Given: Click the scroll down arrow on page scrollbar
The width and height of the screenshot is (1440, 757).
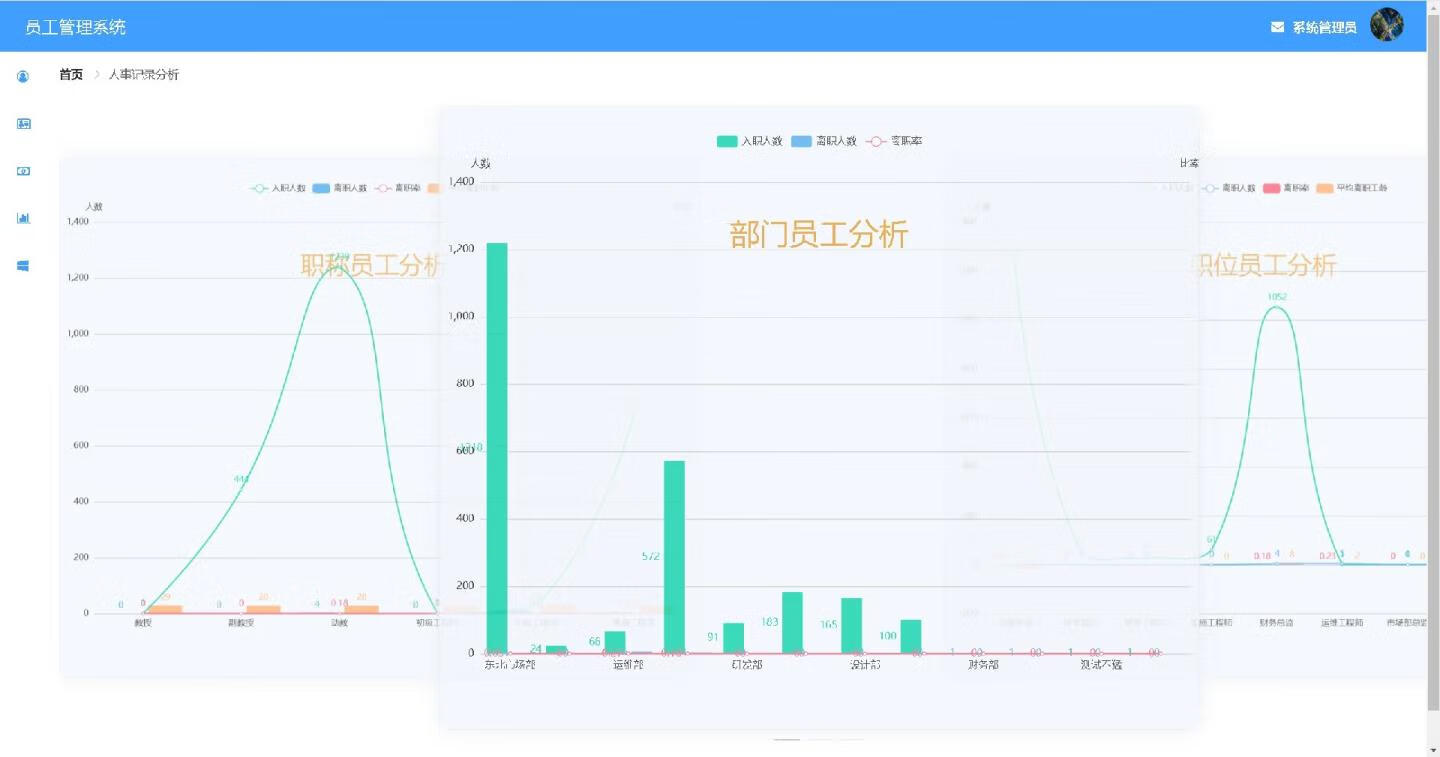Looking at the screenshot, I should pyautogui.click(x=1433, y=749).
